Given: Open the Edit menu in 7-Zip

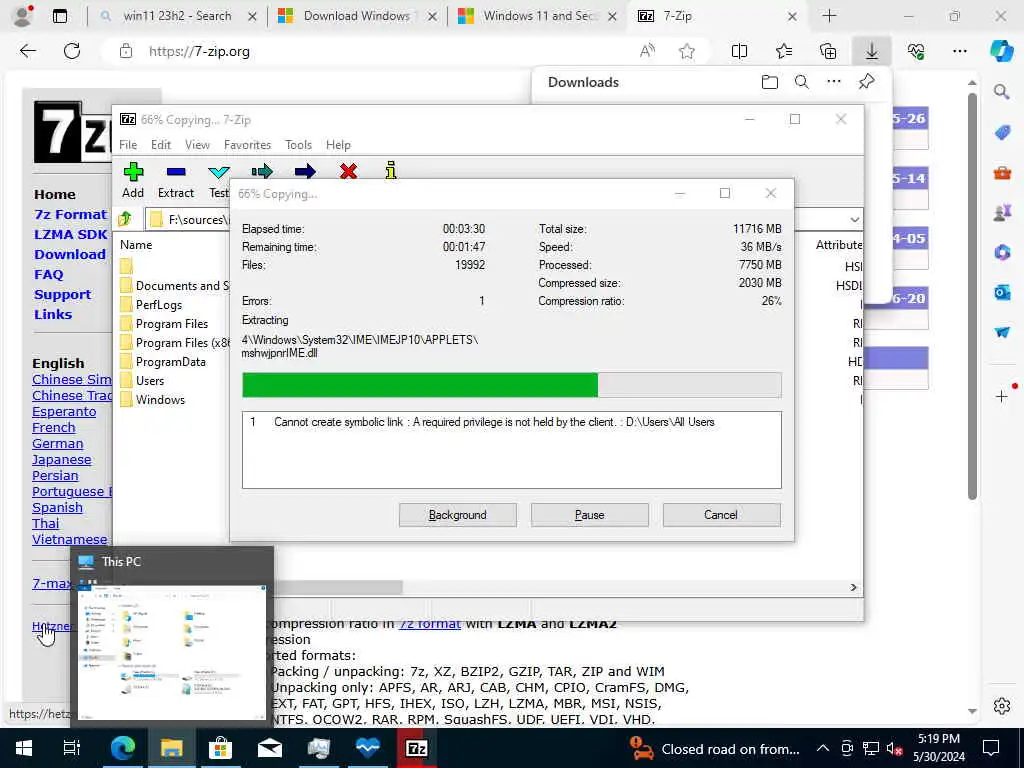Looking at the screenshot, I should (x=161, y=145).
